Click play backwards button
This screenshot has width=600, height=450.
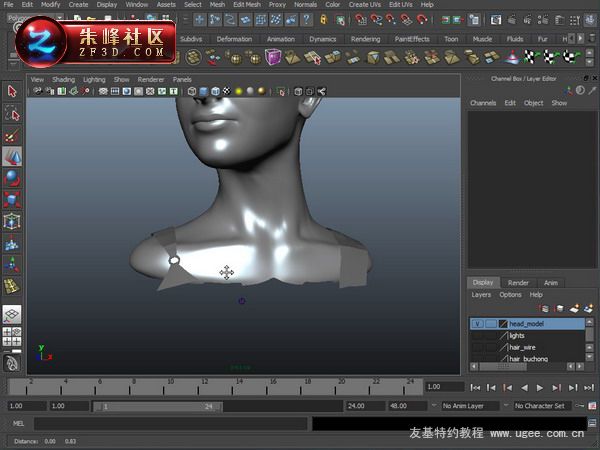point(524,388)
